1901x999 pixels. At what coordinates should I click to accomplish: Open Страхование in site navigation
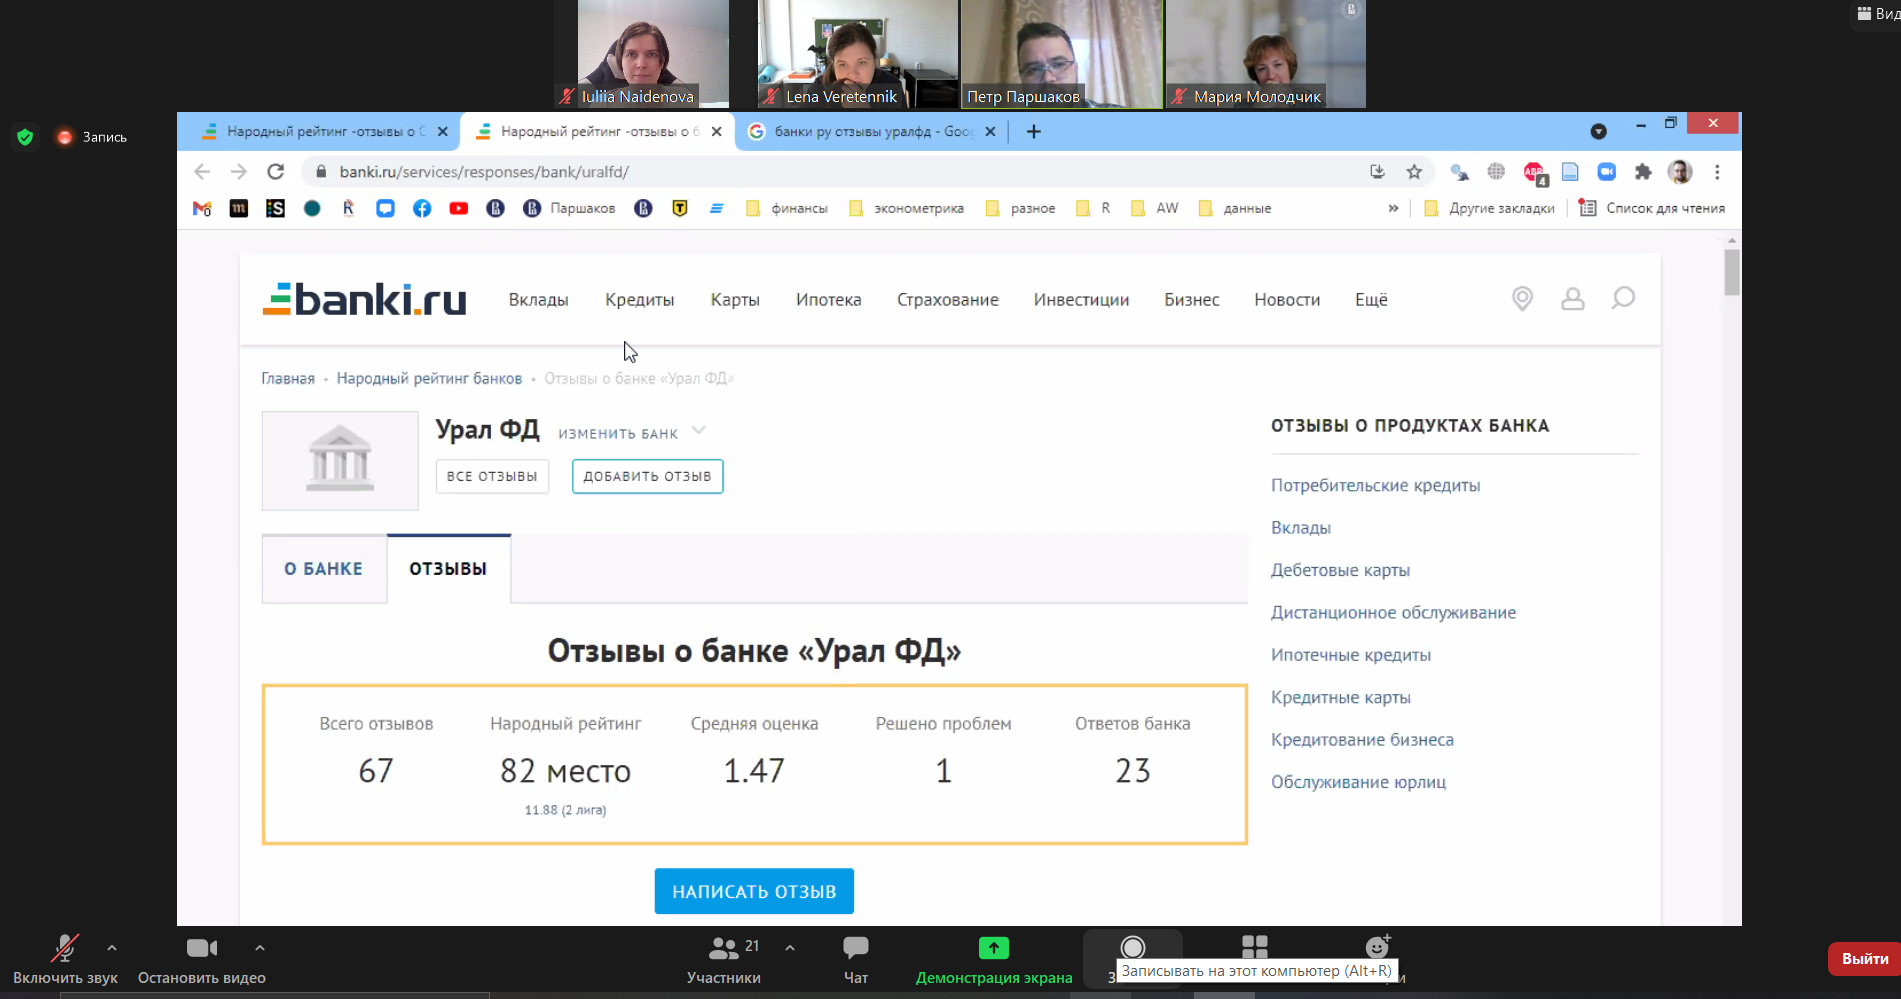click(x=948, y=300)
